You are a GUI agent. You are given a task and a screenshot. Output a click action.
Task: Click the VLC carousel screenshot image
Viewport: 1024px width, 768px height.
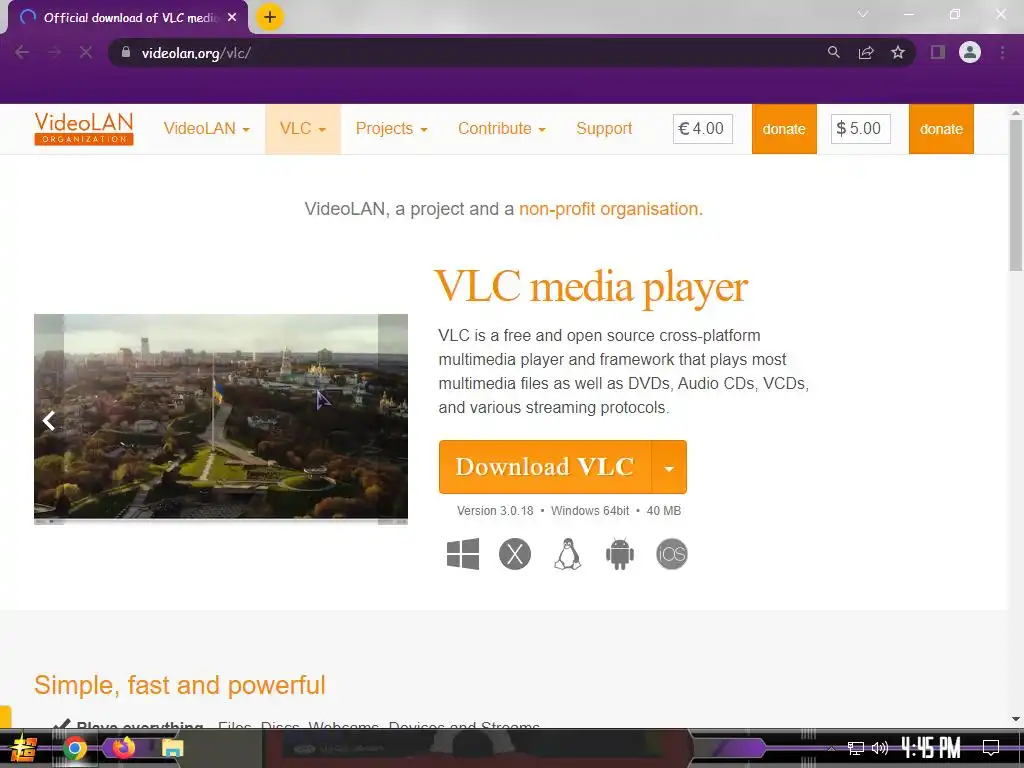[x=221, y=418]
